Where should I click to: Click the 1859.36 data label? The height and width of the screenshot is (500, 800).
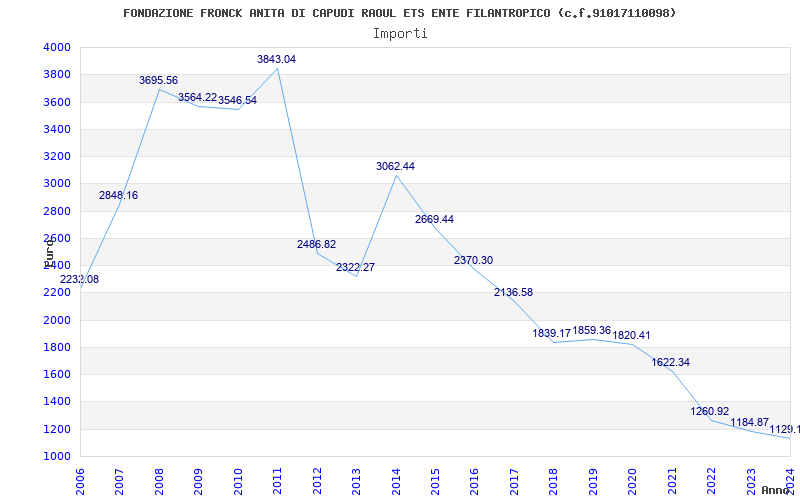591,330
